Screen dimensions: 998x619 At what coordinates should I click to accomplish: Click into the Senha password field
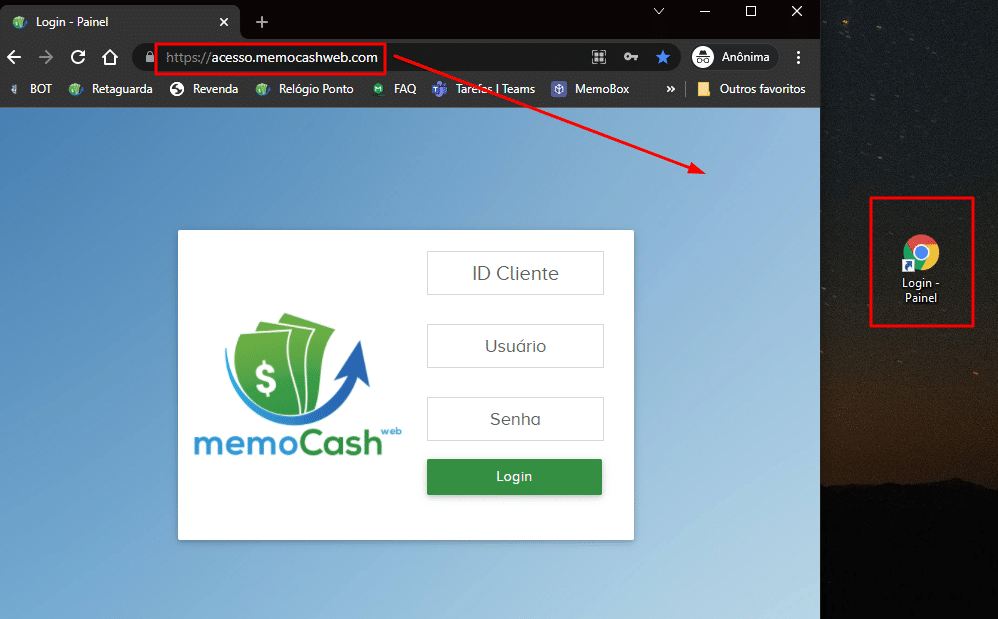pos(515,419)
